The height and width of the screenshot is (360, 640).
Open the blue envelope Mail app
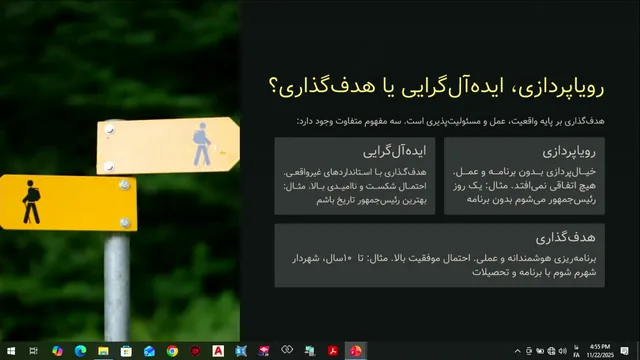pos(149,351)
